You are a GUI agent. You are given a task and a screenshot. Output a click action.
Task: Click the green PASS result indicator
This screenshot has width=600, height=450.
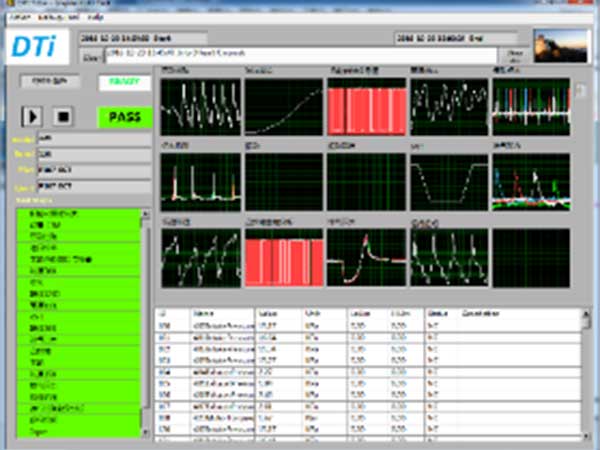[x=125, y=116]
